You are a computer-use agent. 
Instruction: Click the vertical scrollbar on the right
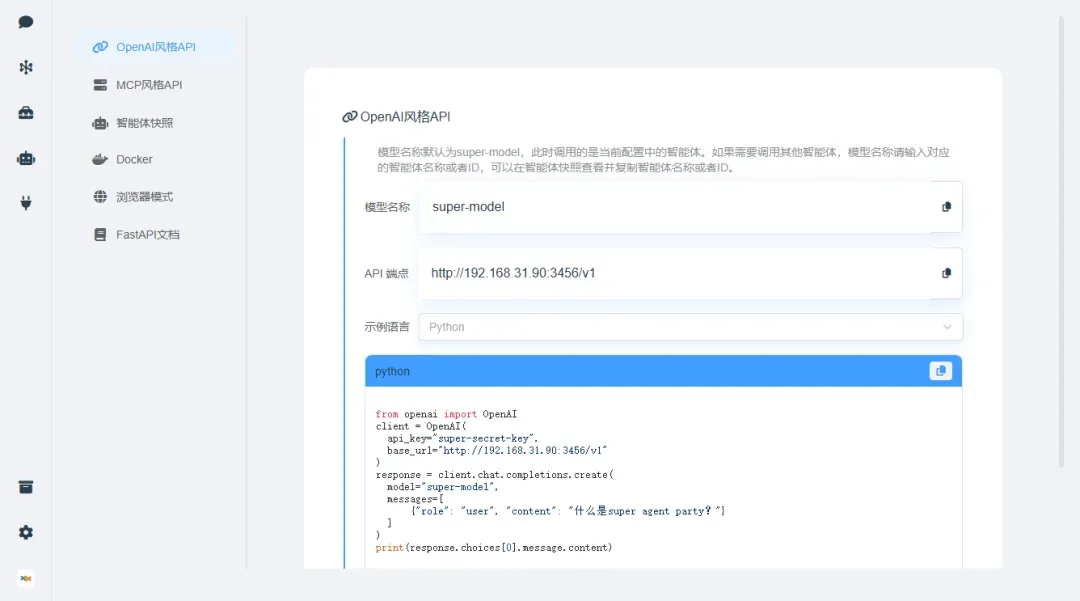[1061, 240]
